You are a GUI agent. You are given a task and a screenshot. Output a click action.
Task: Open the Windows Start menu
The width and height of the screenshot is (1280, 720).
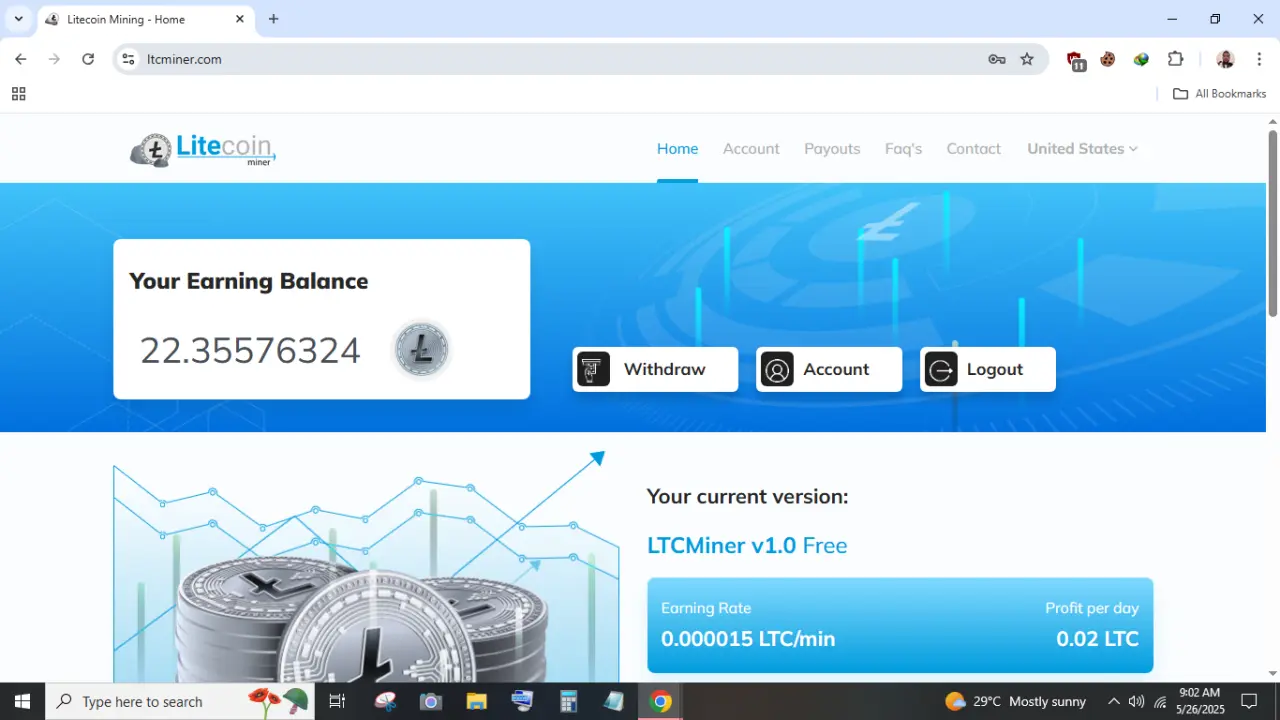tap(22, 701)
